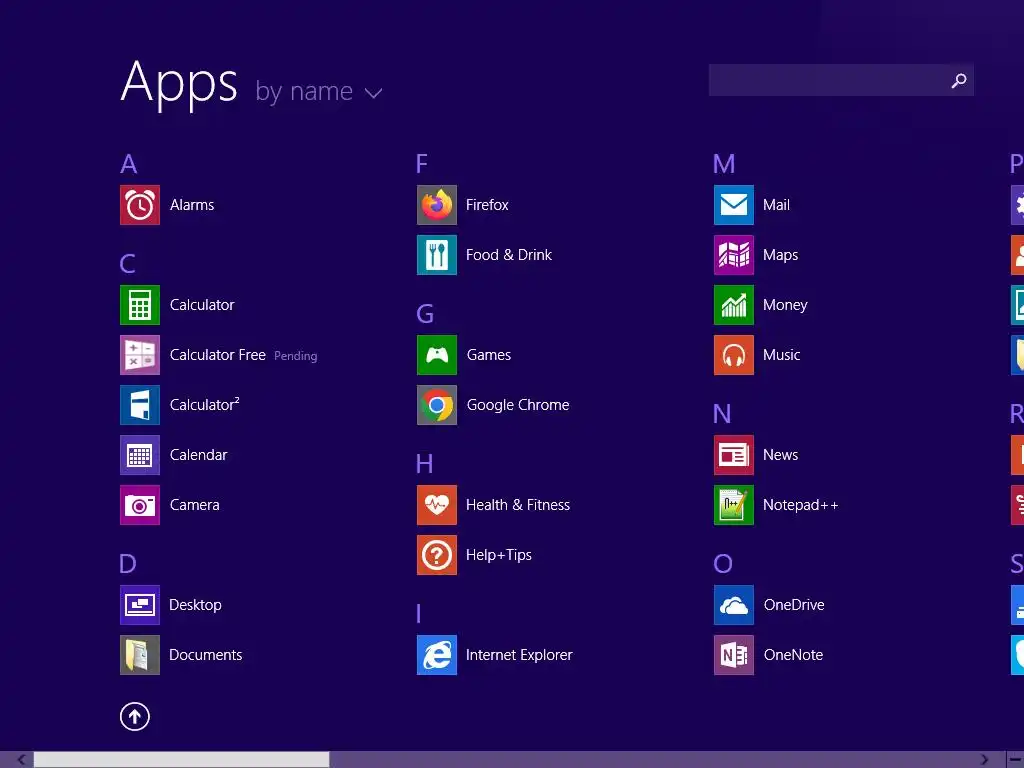Launch the Internet Explorer icon
This screenshot has width=1024, height=768.
[x=437, y=655]
